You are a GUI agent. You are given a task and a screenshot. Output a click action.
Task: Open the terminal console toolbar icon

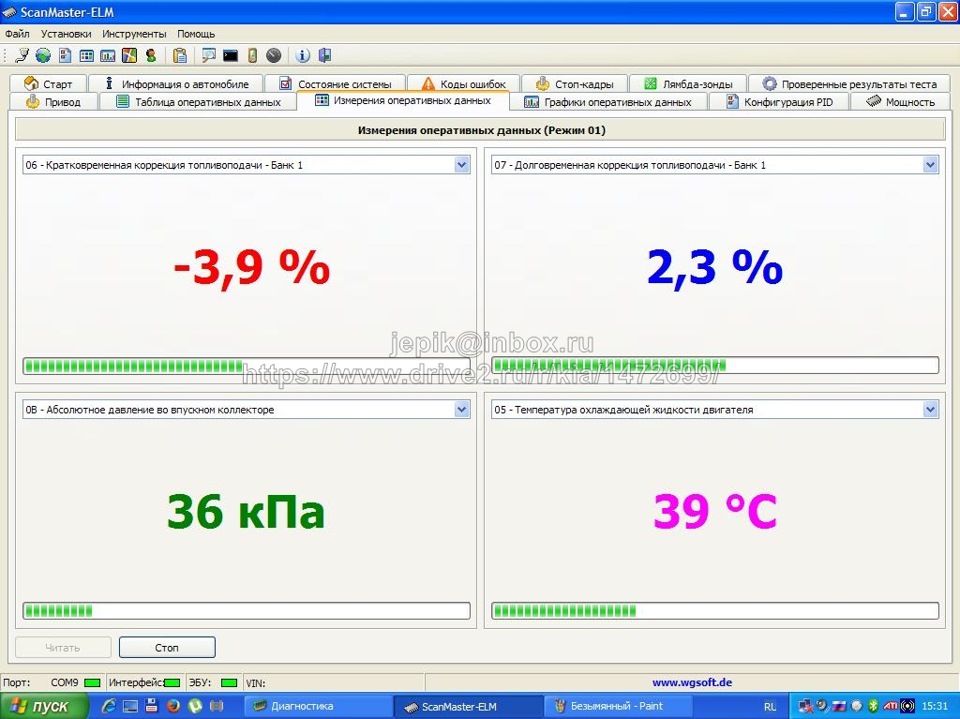(x=231, y=56)
